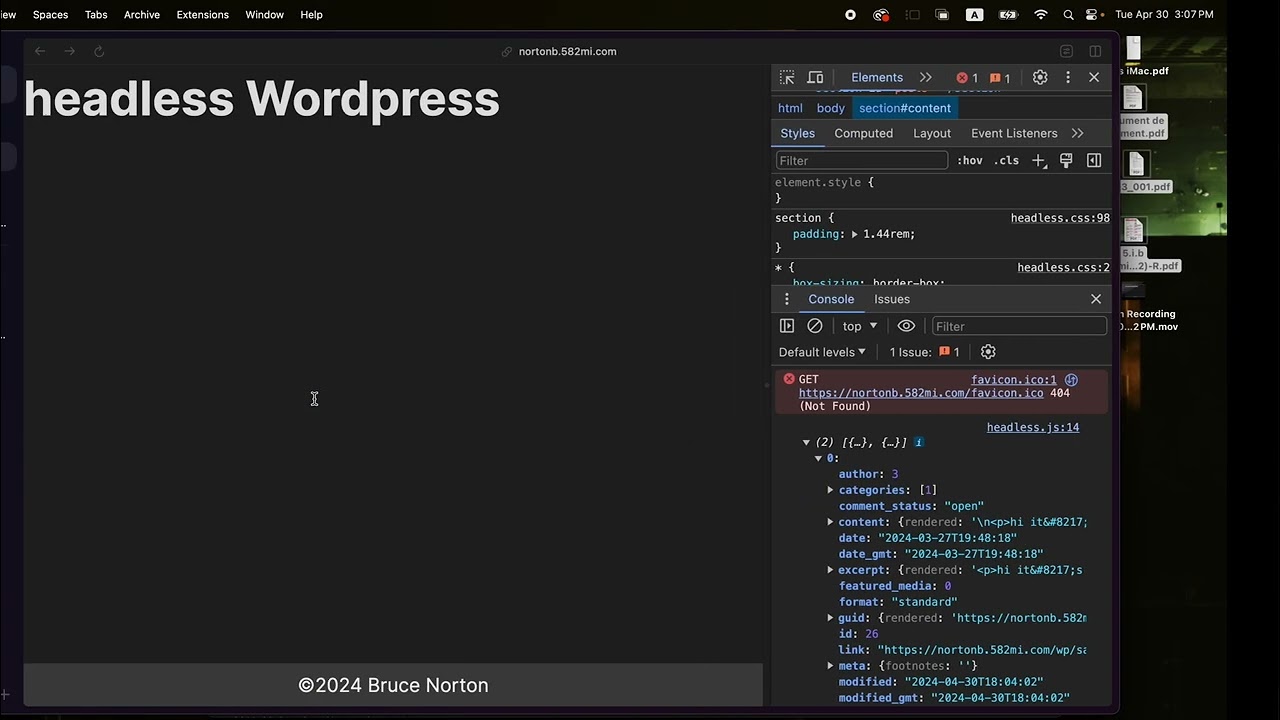Click the orange issue count badge in top toolbar
1280x720 pixels.
(1000, 78)
